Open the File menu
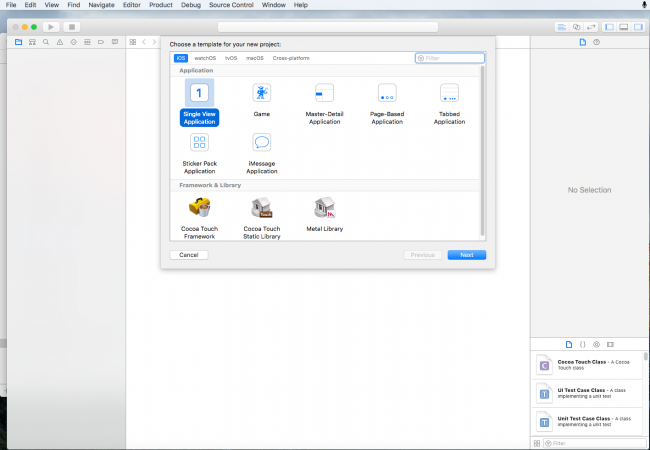 tap(11, 5)
